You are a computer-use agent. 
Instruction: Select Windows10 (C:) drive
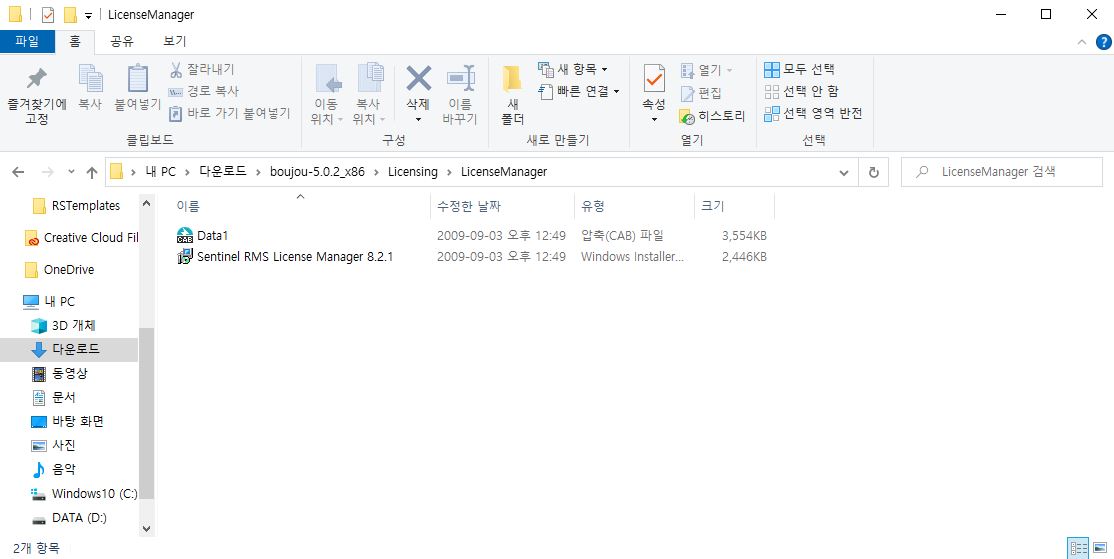coord(85,494)
